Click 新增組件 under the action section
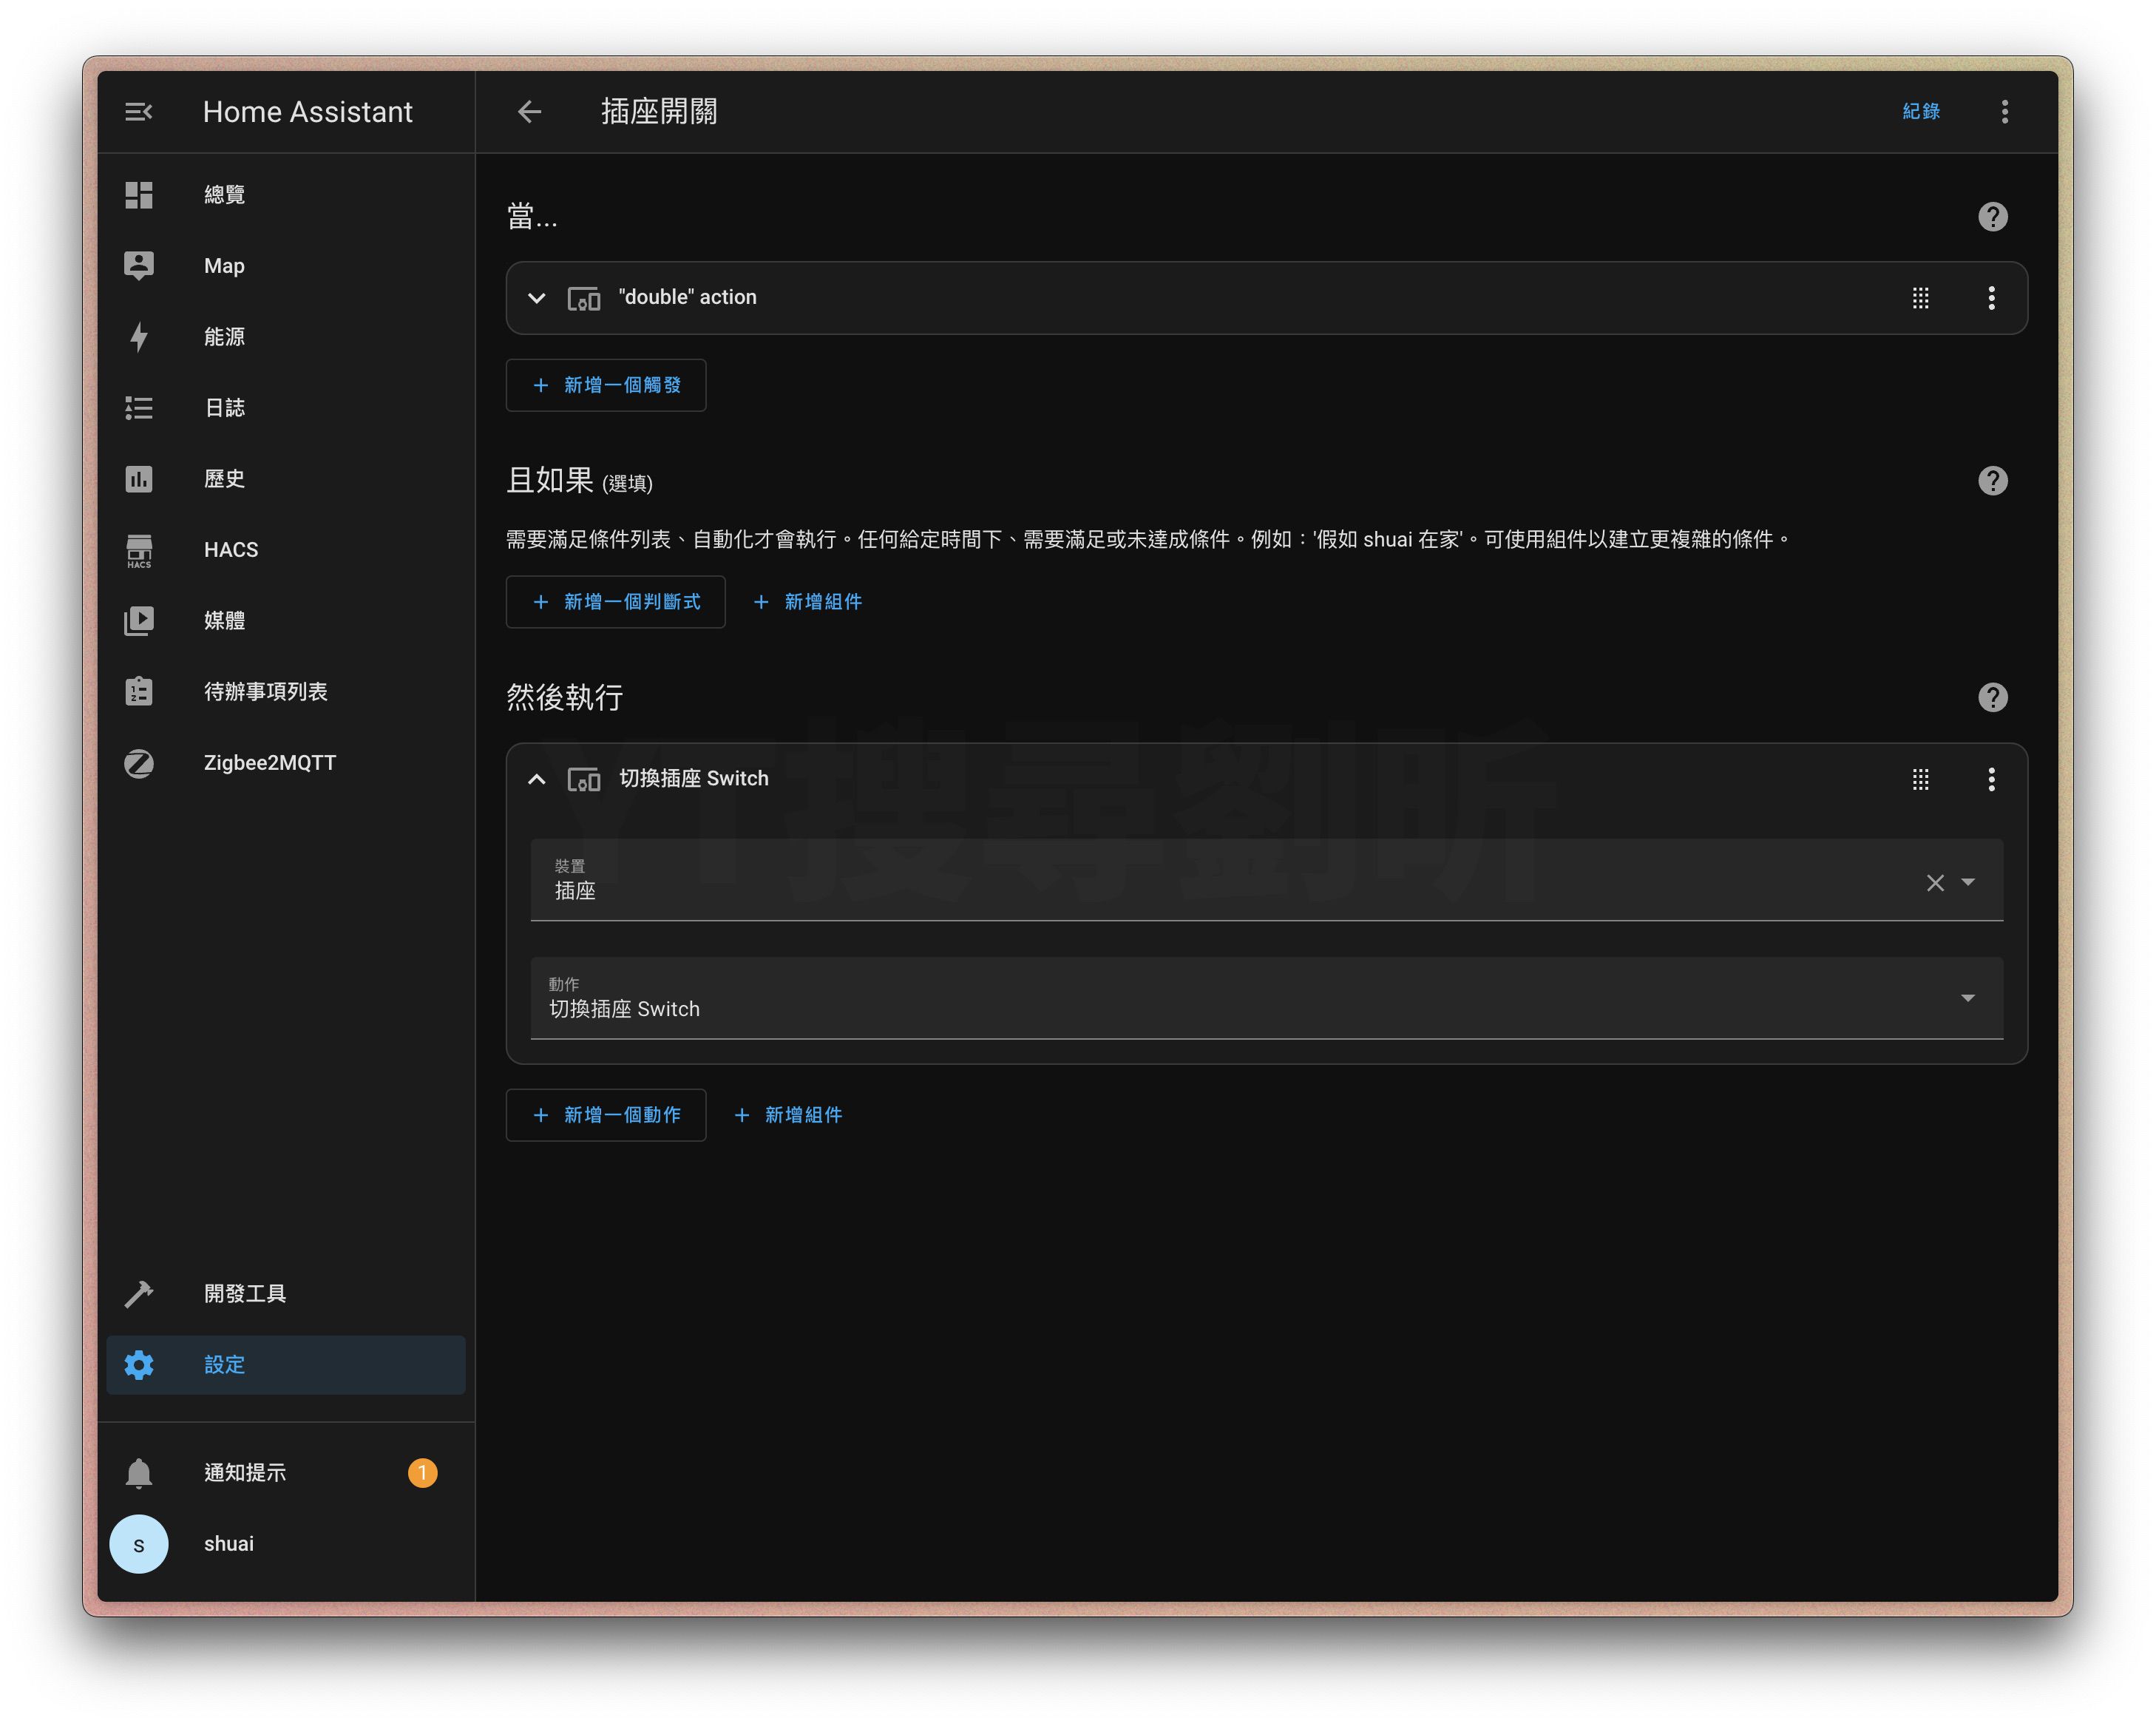The width and height of the screenshot is (2156, 1726). [789, 1115]
